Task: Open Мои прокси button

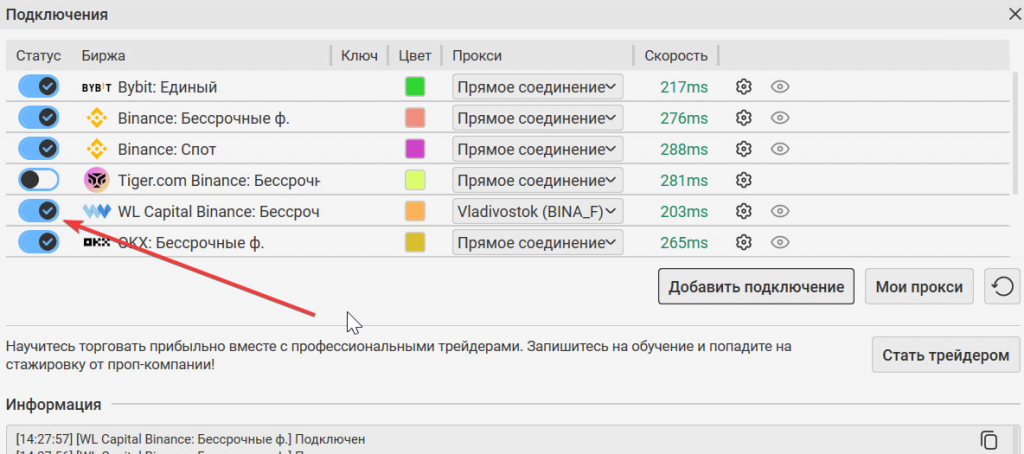Action: pyautogui.click(x=918, y=287)
